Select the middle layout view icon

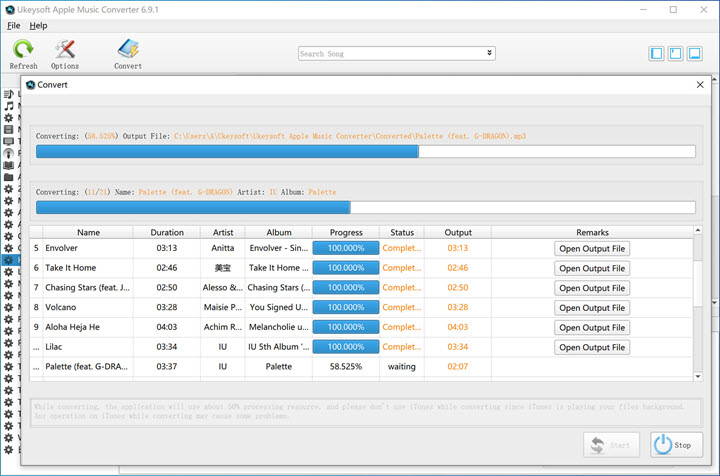click(676, 53)
